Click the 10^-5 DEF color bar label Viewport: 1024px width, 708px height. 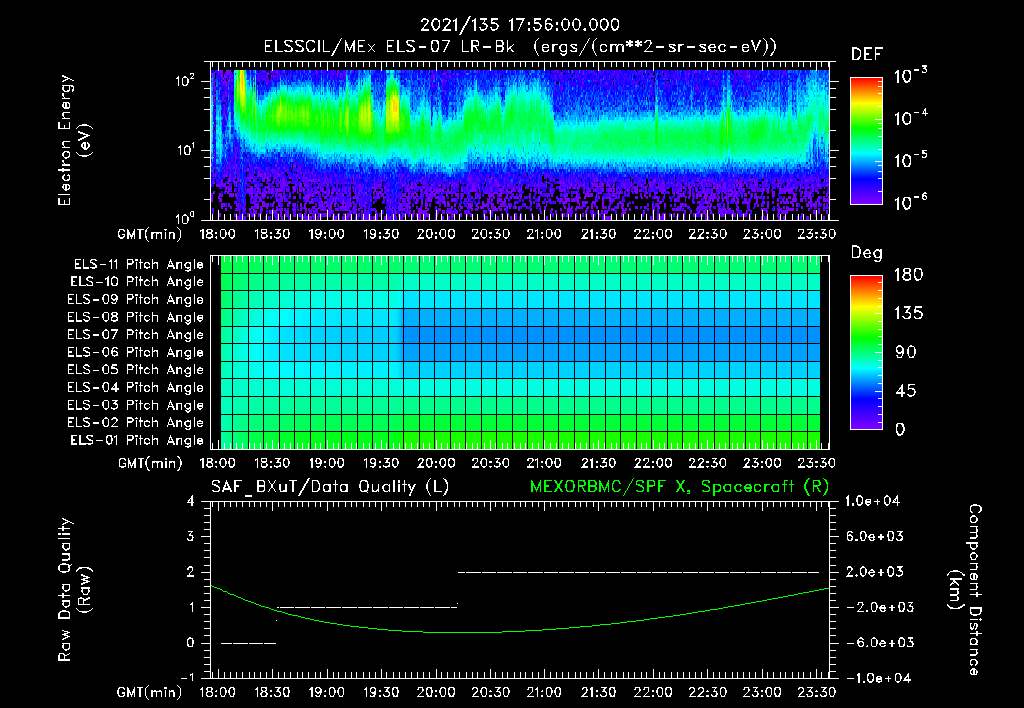(x=911, y=160)
